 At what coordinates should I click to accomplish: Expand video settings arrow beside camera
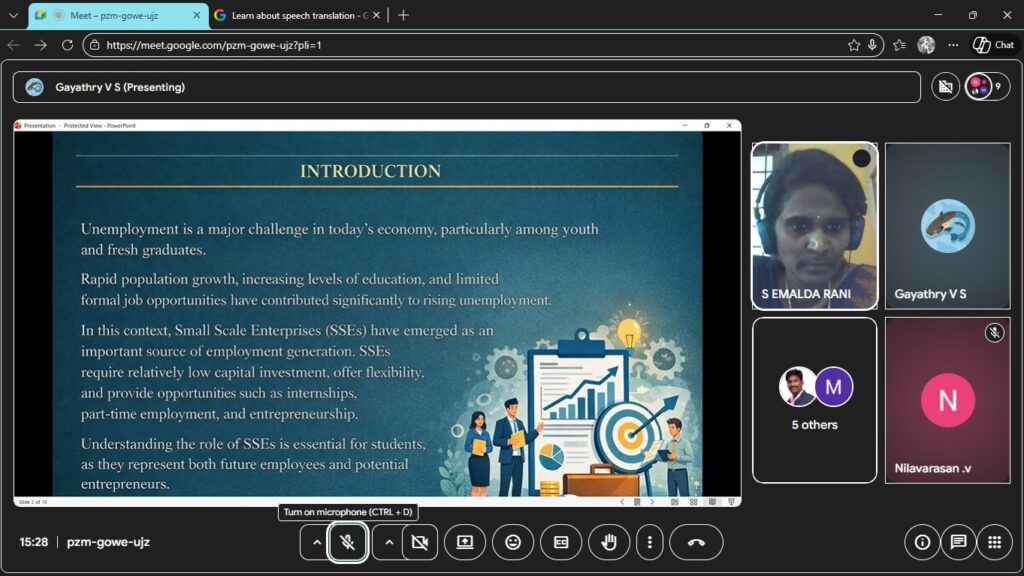(389, 542)
